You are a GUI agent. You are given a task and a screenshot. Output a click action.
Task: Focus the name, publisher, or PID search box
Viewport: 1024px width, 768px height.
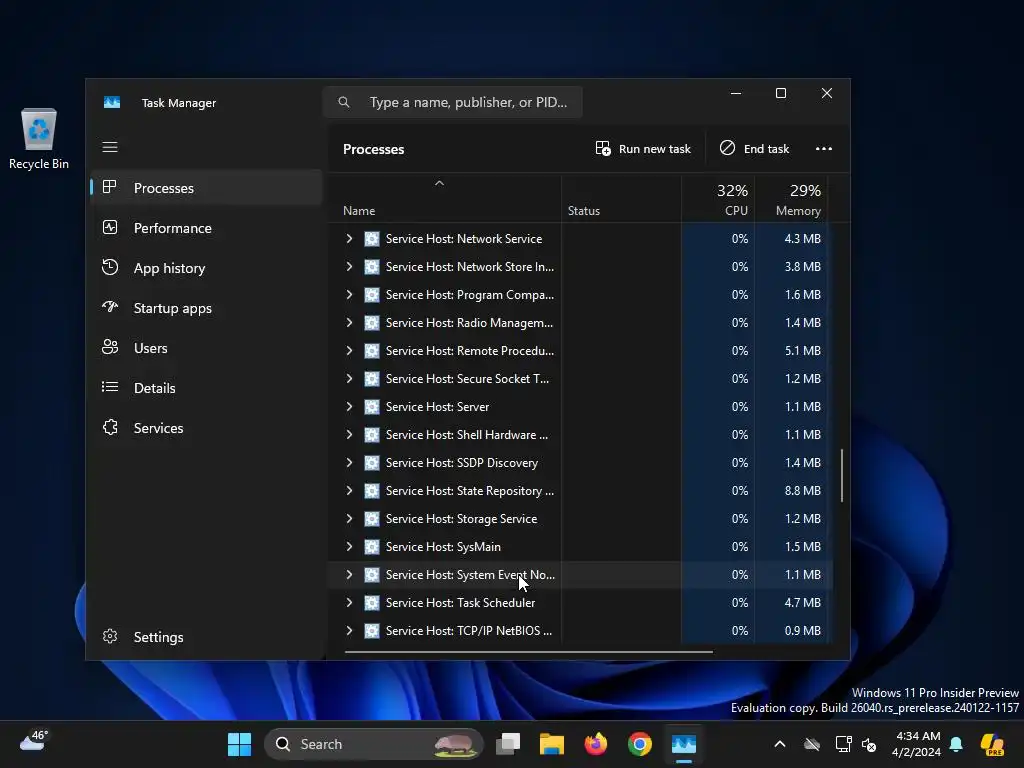(453, 102)
